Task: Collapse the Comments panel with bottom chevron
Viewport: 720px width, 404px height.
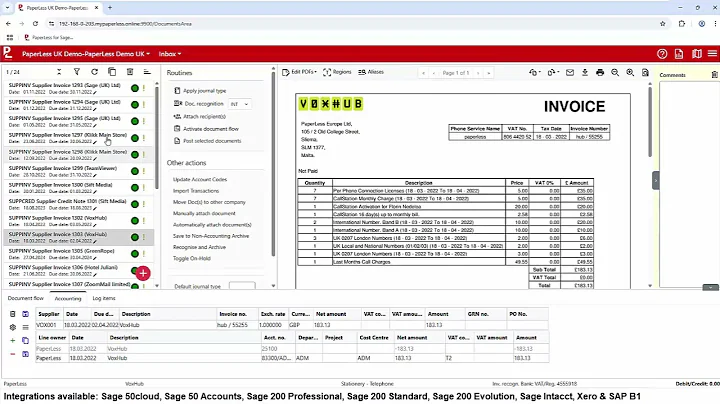Action: [710, 287]
